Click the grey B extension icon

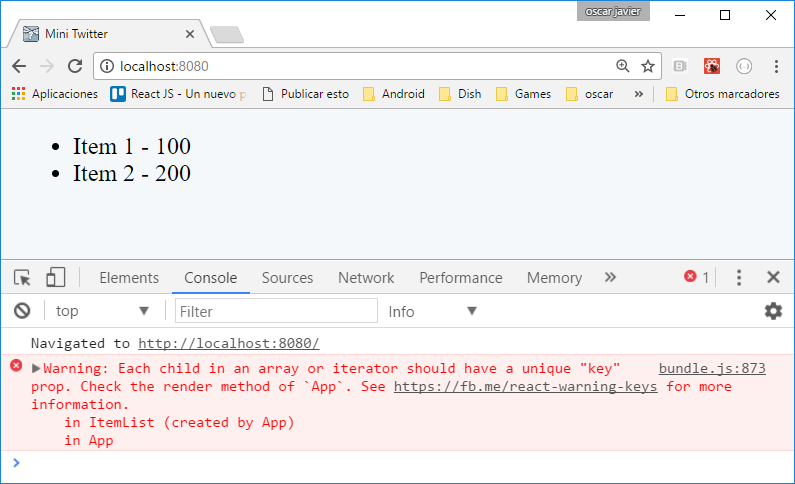679,66
